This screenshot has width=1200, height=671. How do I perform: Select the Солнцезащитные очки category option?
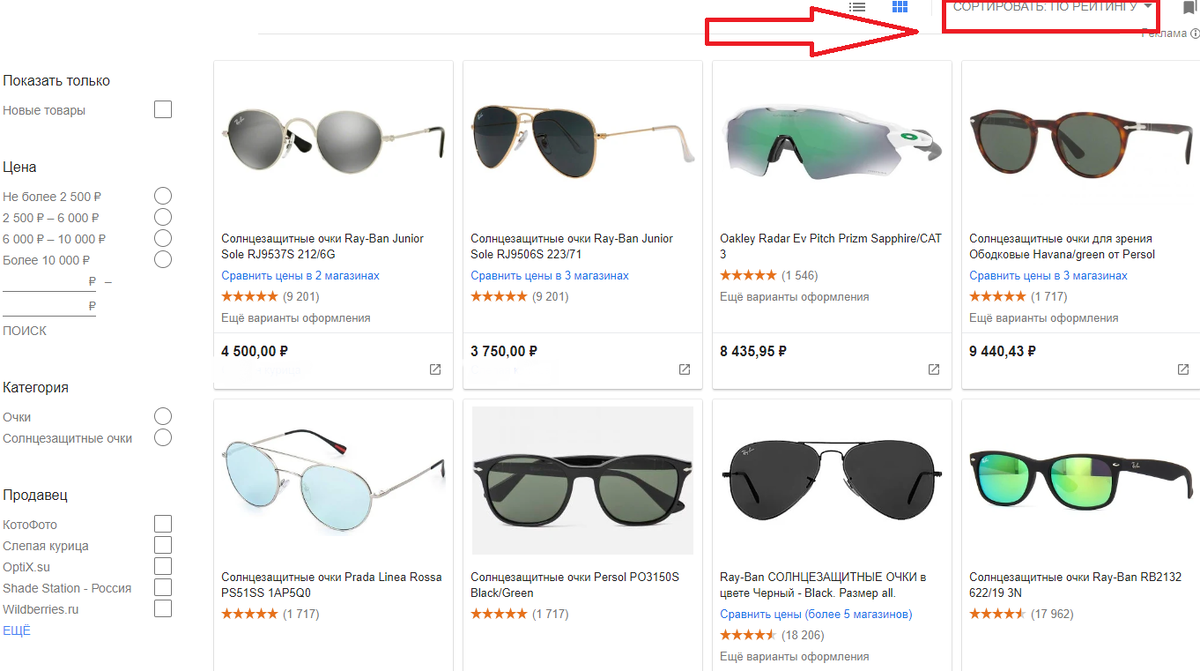point(163,438)
